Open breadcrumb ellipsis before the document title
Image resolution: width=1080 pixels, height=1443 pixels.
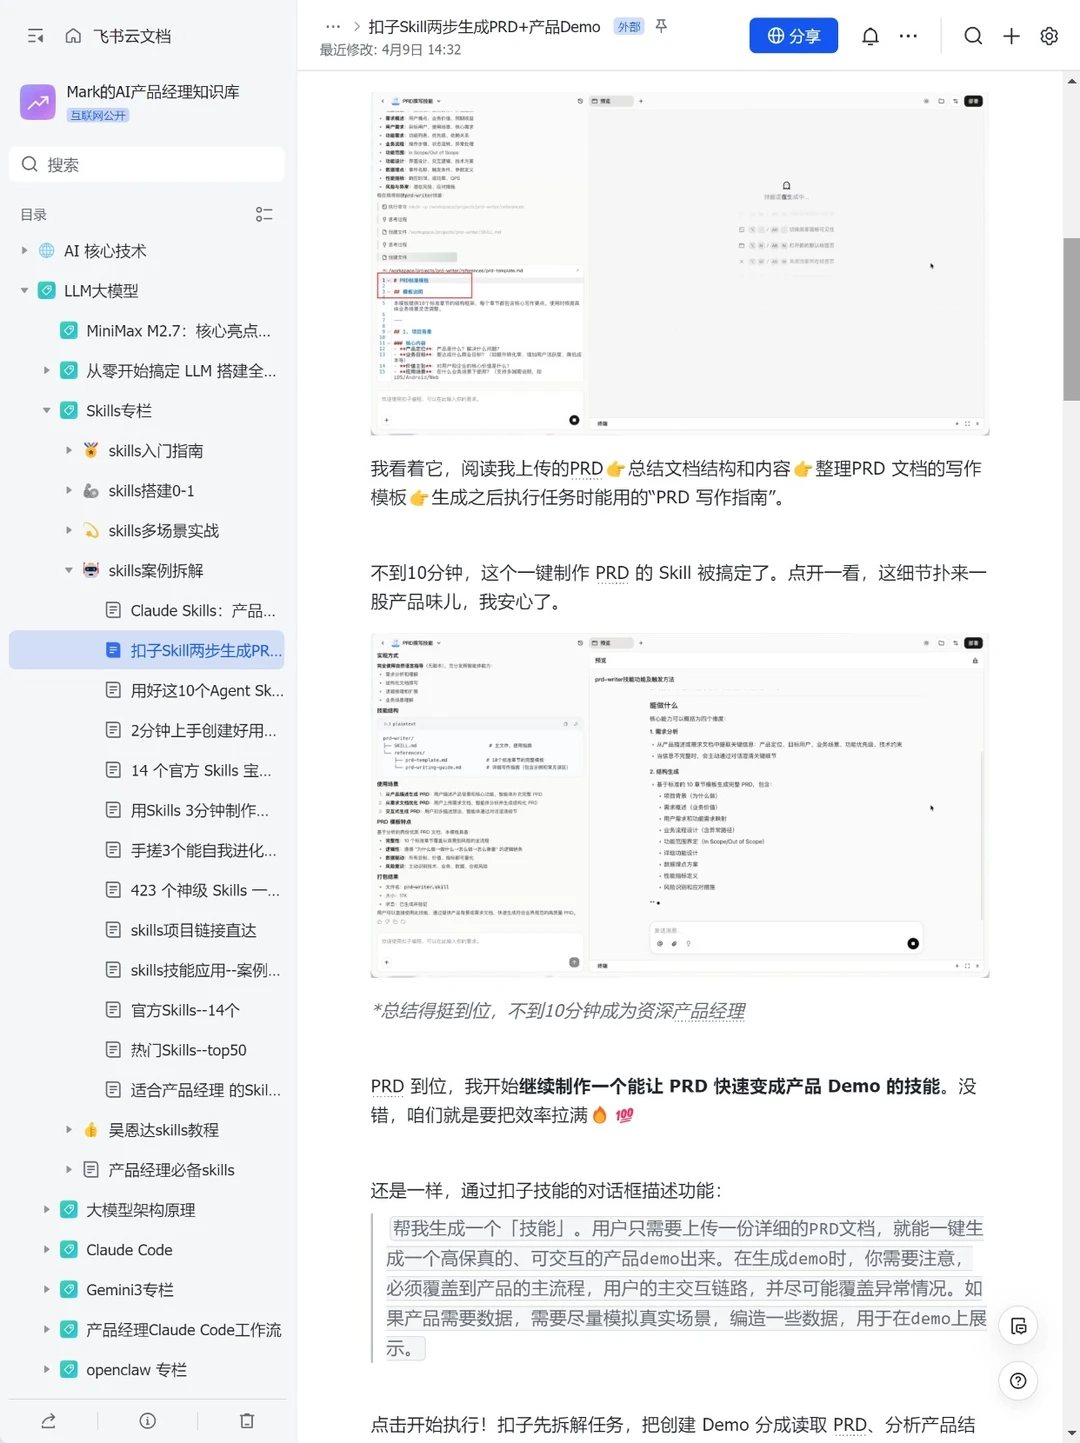pos(333,27)
